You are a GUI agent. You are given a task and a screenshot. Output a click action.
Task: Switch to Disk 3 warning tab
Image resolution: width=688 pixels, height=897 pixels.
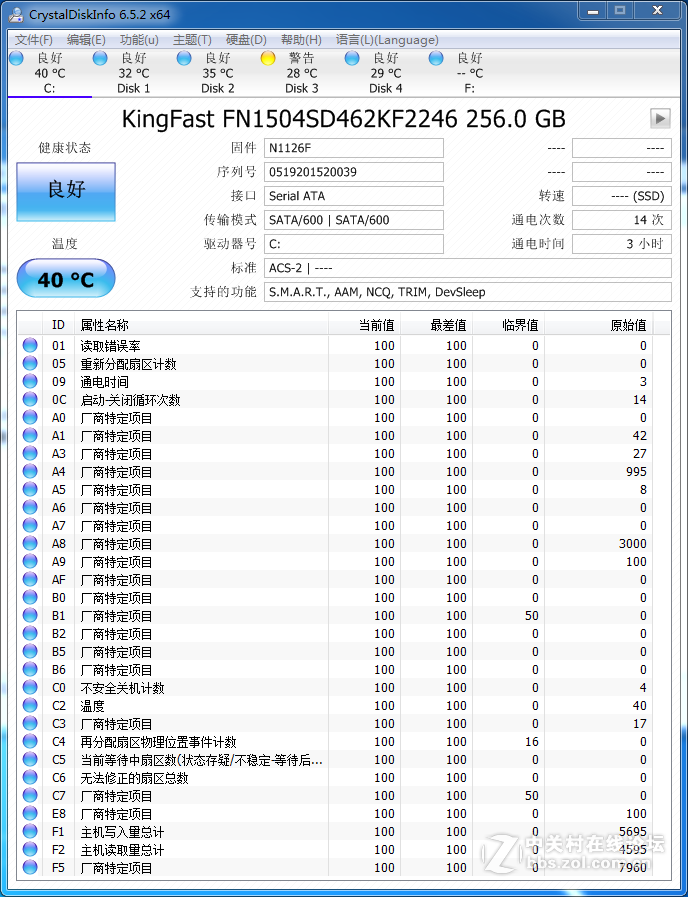[302, 73]
